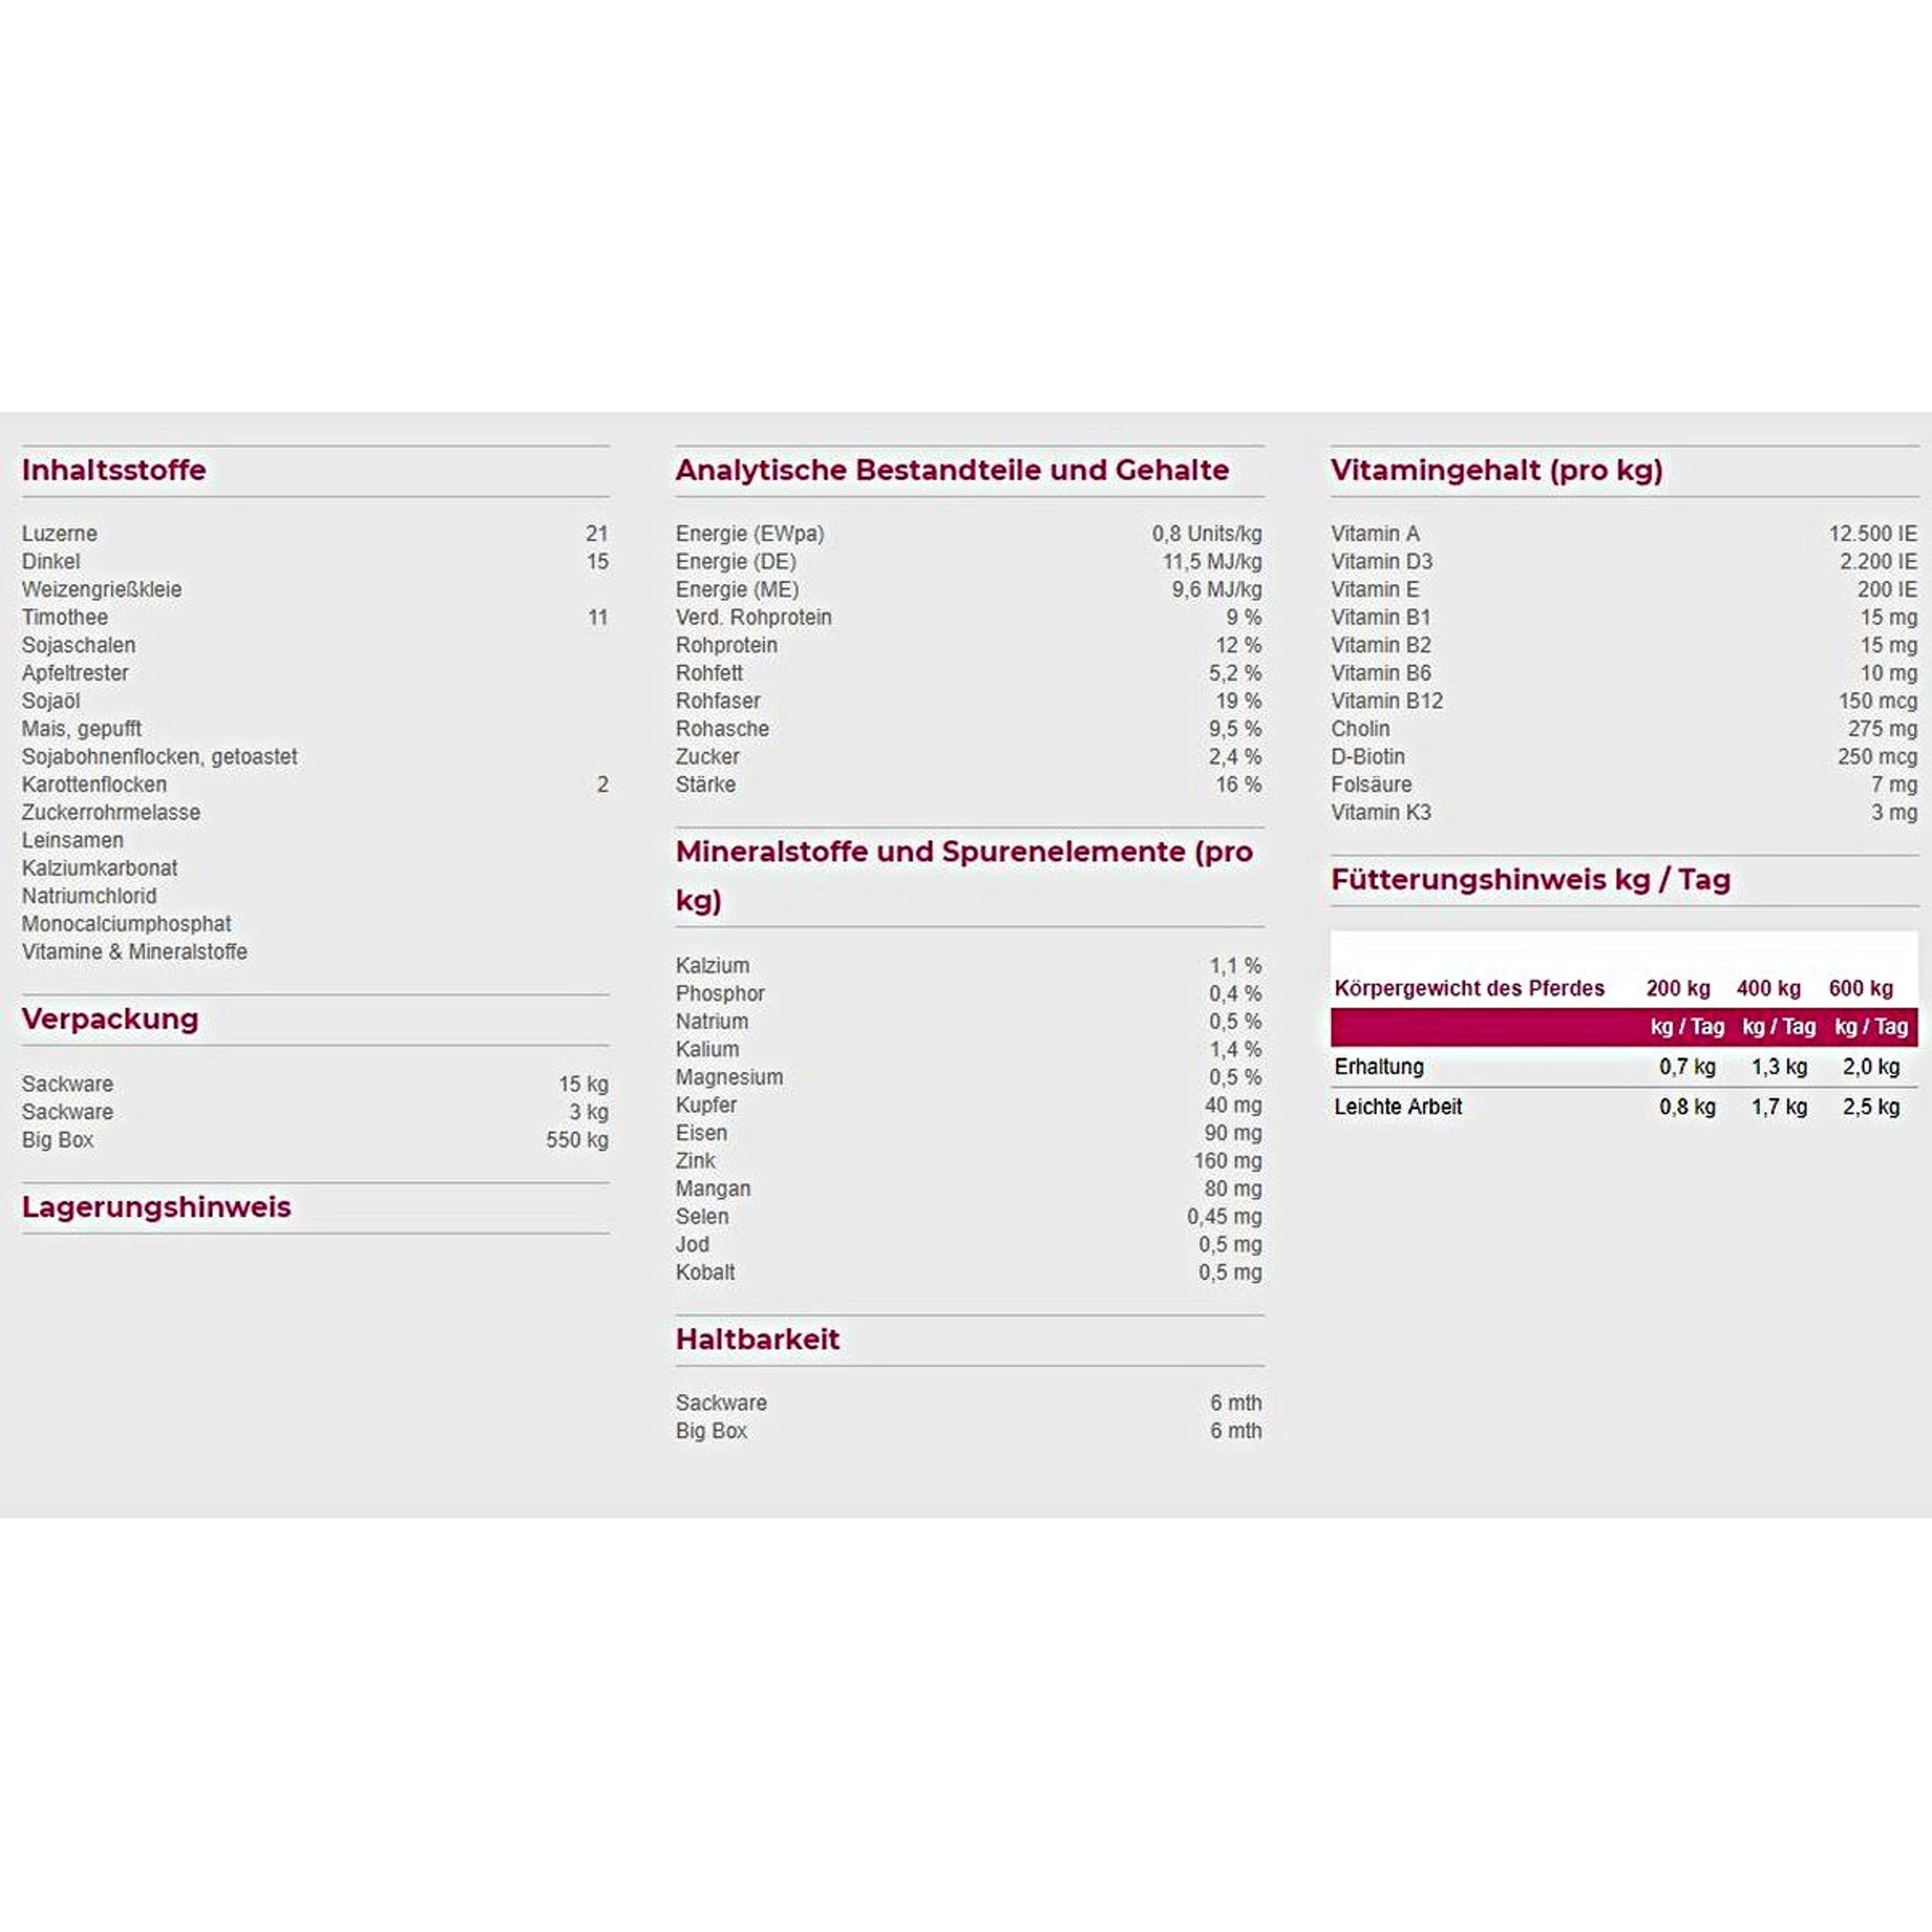Open the Verpackung section heading
This screenshot has height=1932, width=1932.
coord(110,1019)
